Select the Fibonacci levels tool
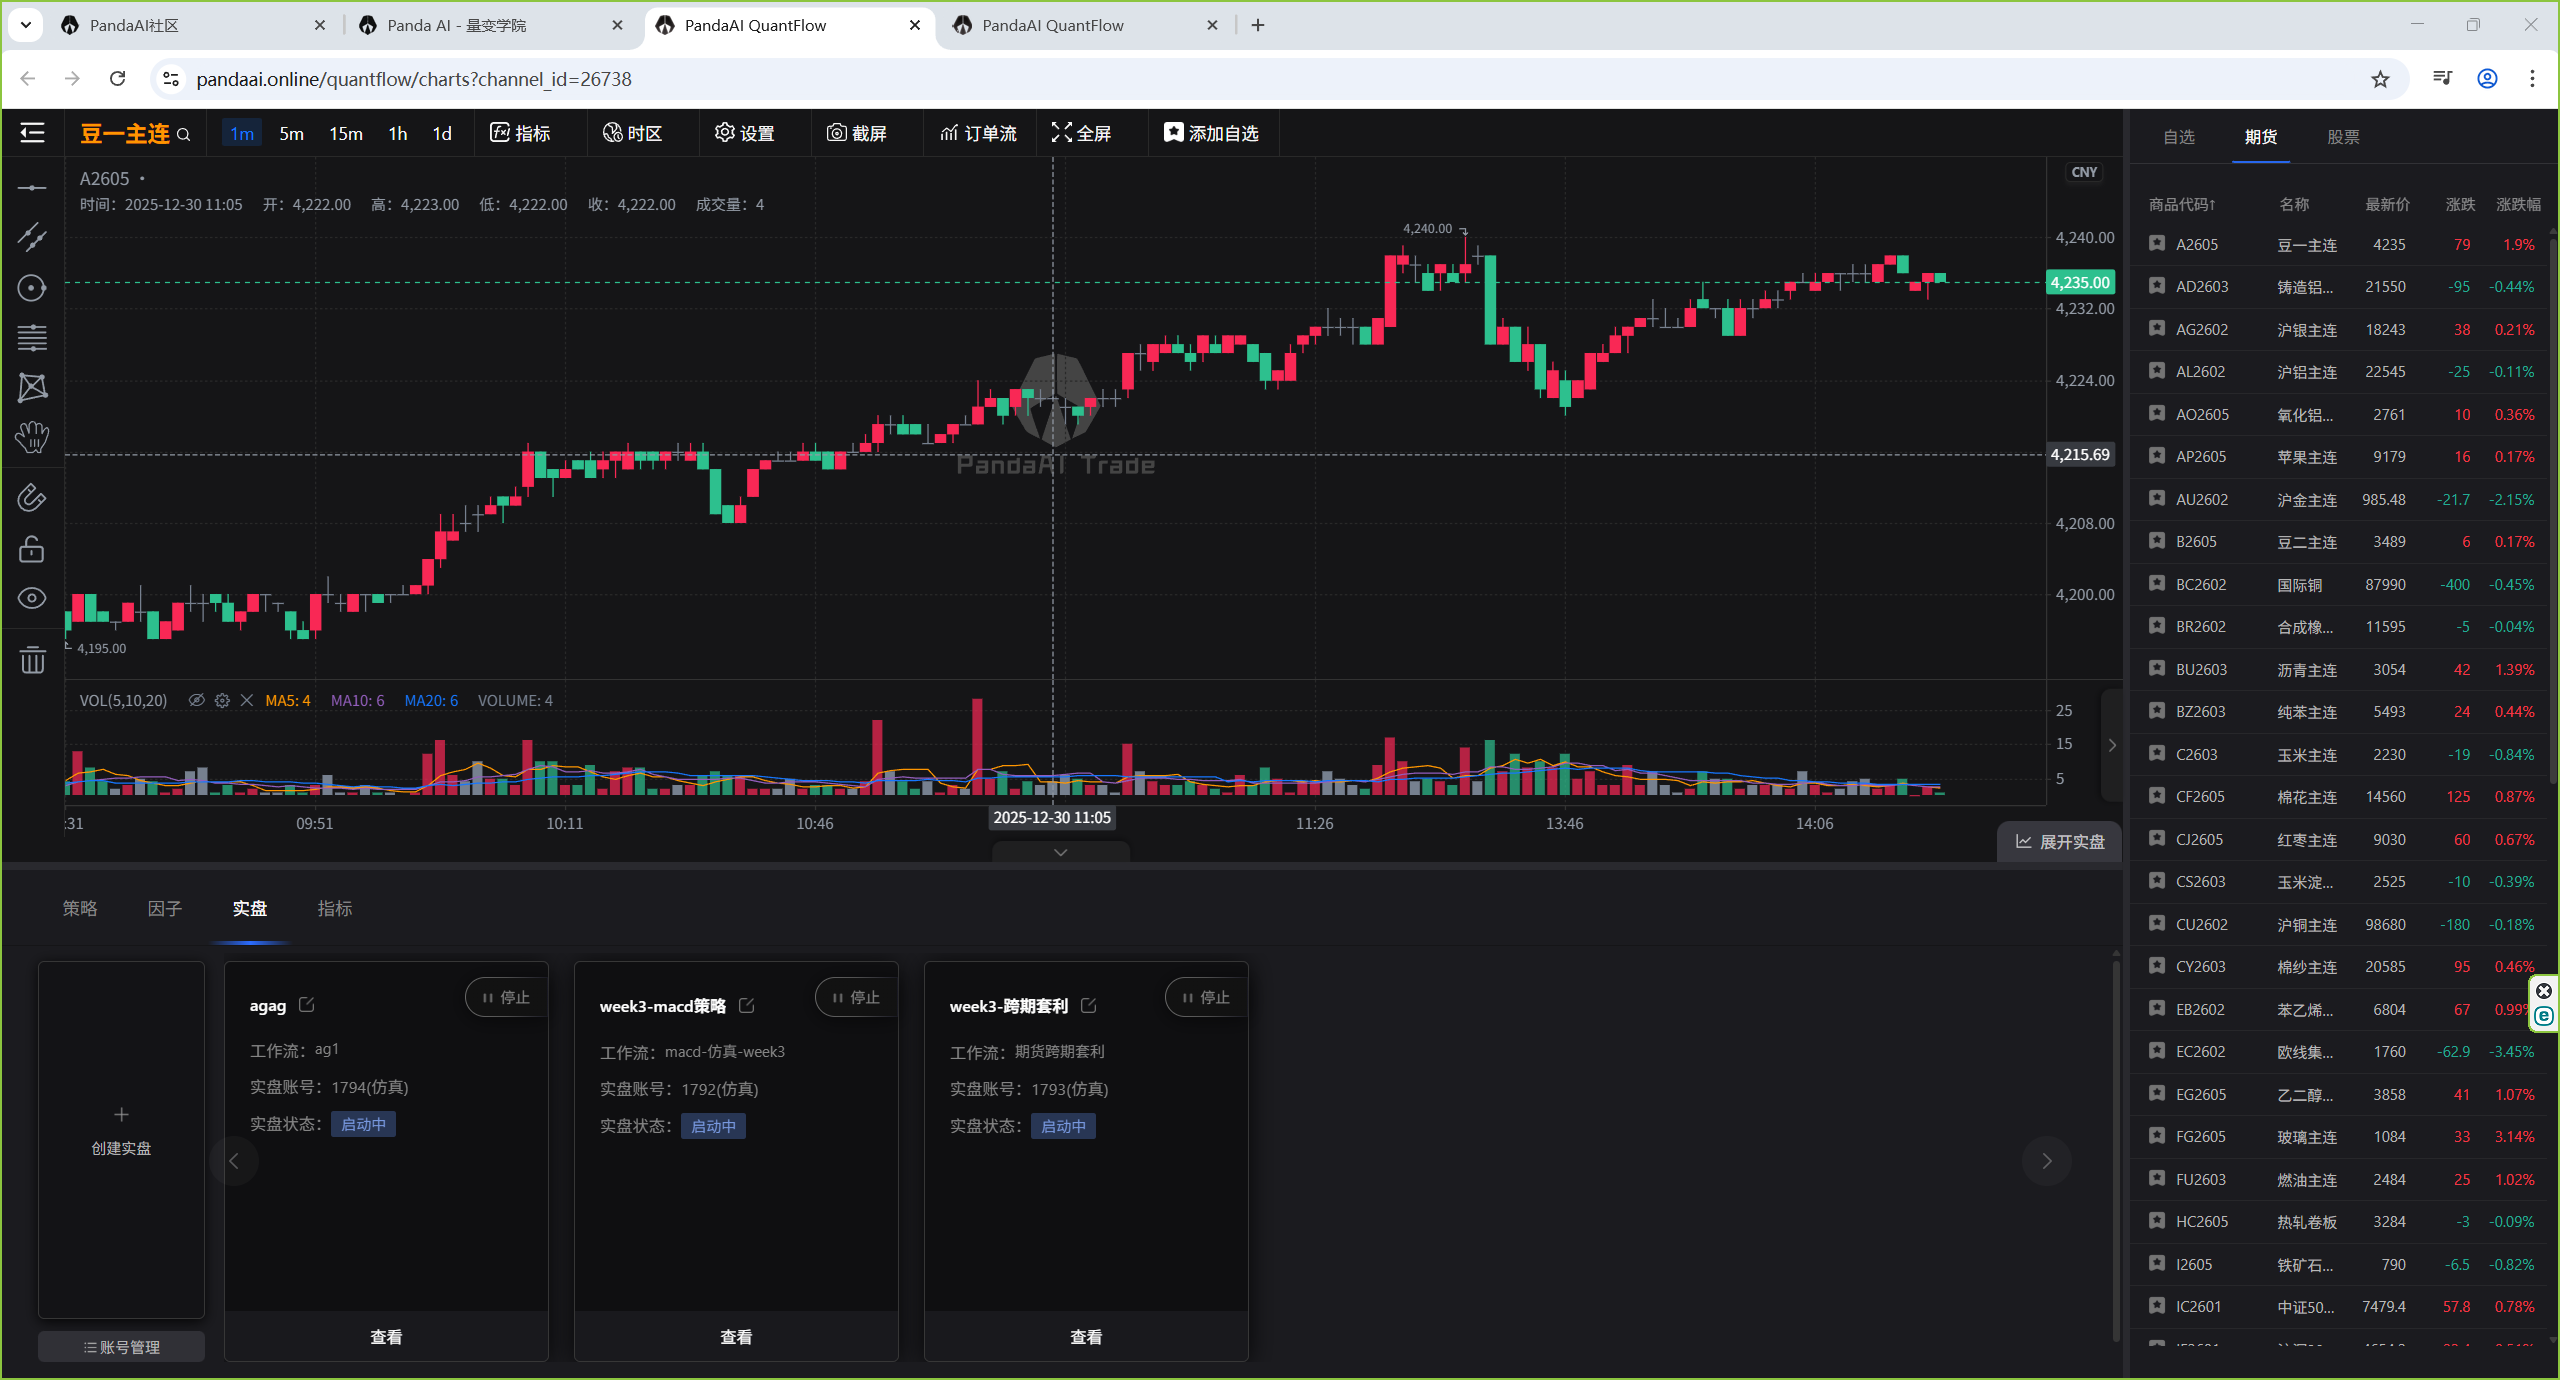This screenshot has width=2560, height=1380. [32, 338]
